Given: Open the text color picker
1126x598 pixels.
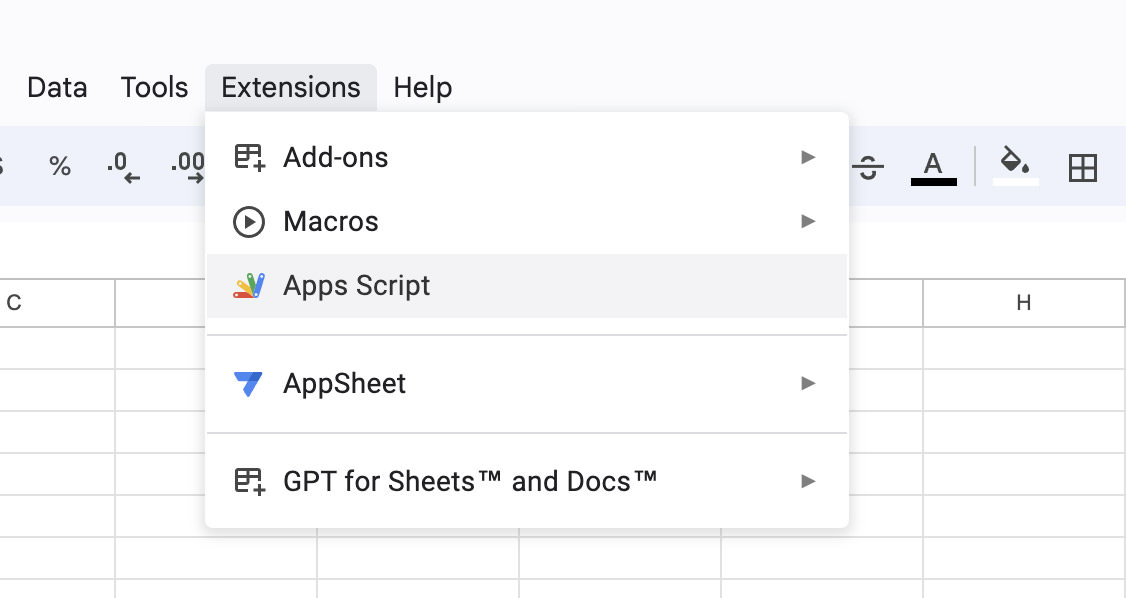Looking at the screenshot, I should point(933,168).
